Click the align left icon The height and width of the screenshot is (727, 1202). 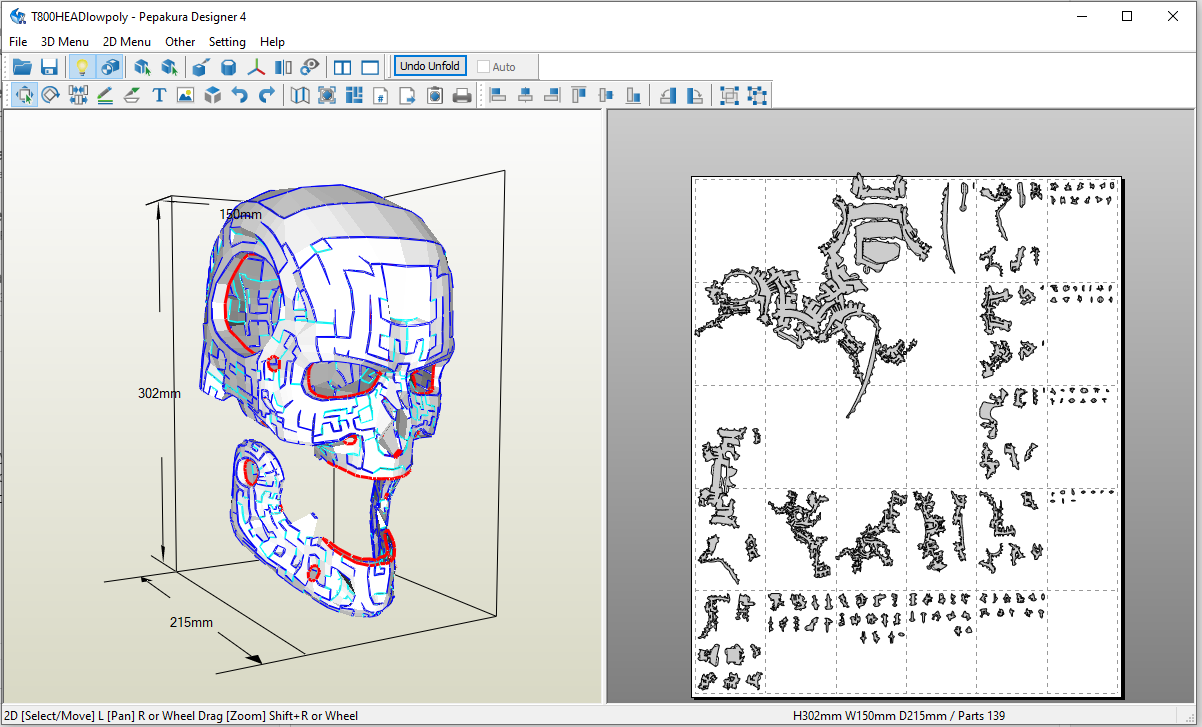498,95
